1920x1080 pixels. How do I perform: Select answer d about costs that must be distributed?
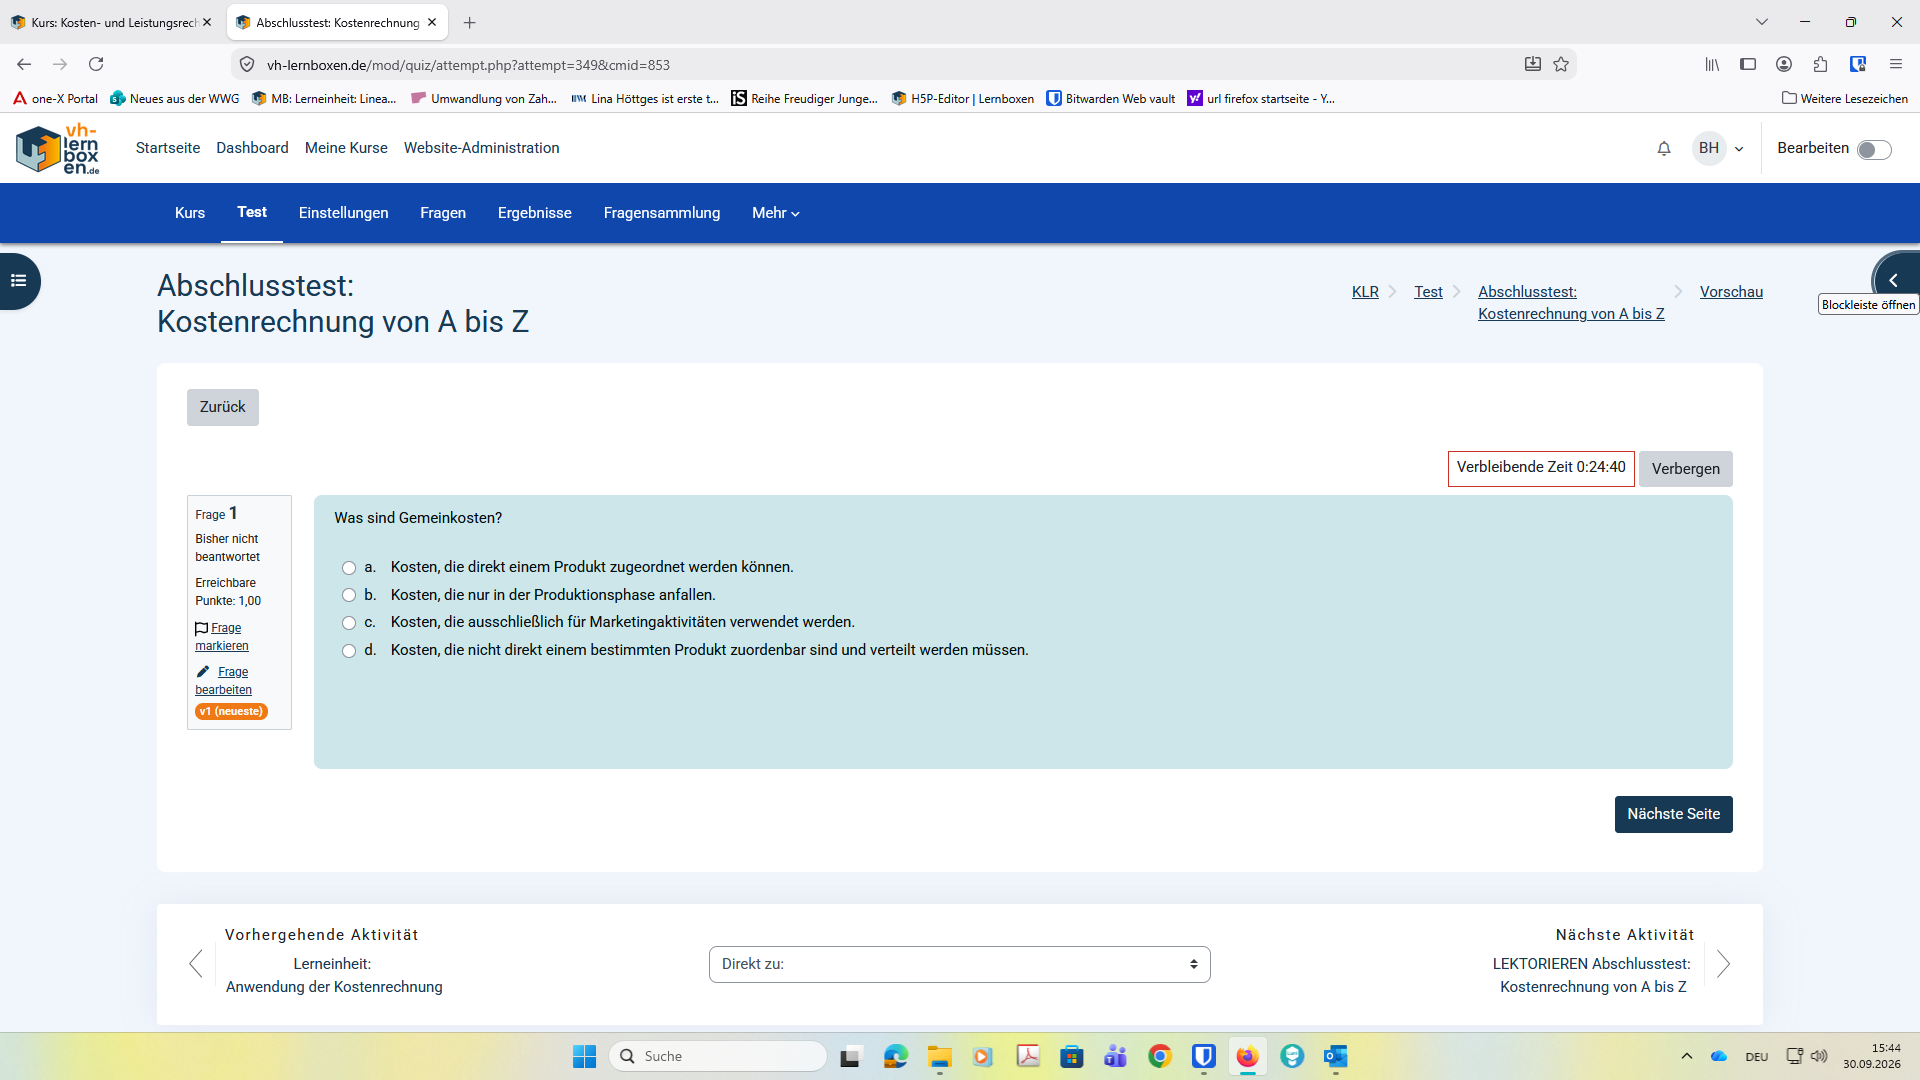tap(349, 651)
